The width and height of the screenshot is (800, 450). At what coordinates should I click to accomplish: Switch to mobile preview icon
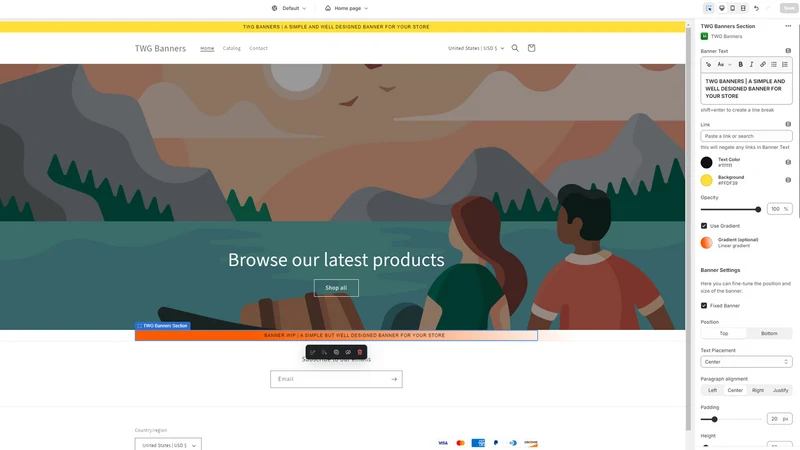coord(733,8)
